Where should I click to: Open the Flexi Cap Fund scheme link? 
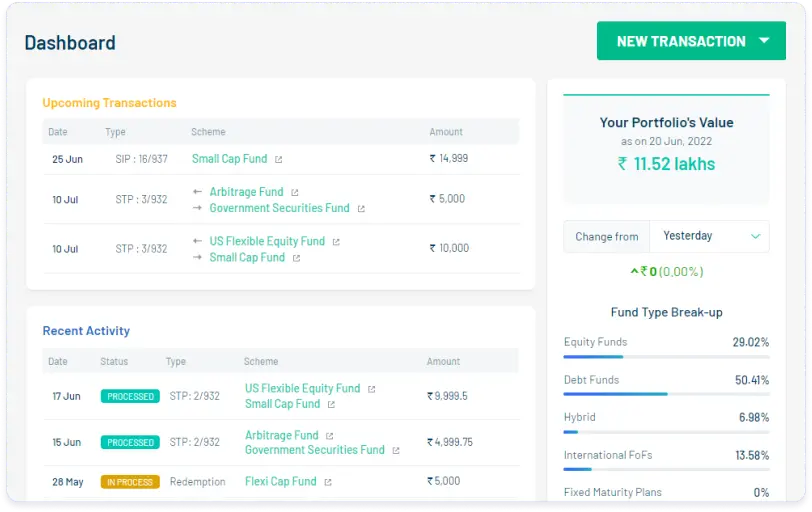280,481
